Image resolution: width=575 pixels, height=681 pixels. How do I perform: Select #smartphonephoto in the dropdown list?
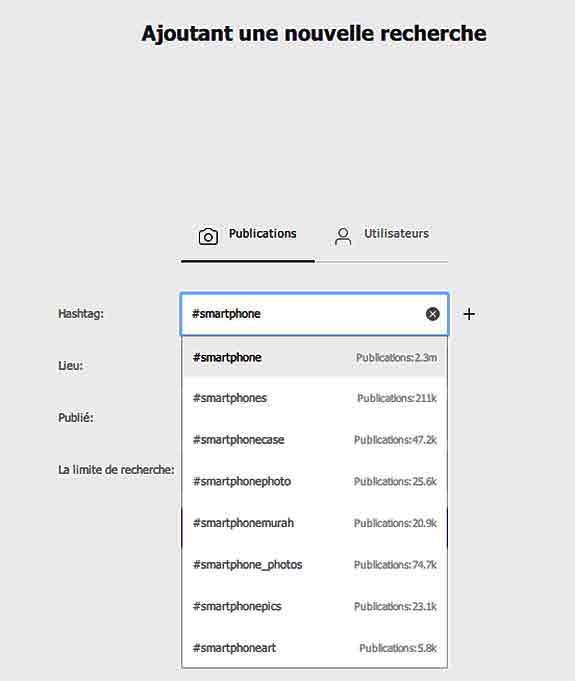314,481
